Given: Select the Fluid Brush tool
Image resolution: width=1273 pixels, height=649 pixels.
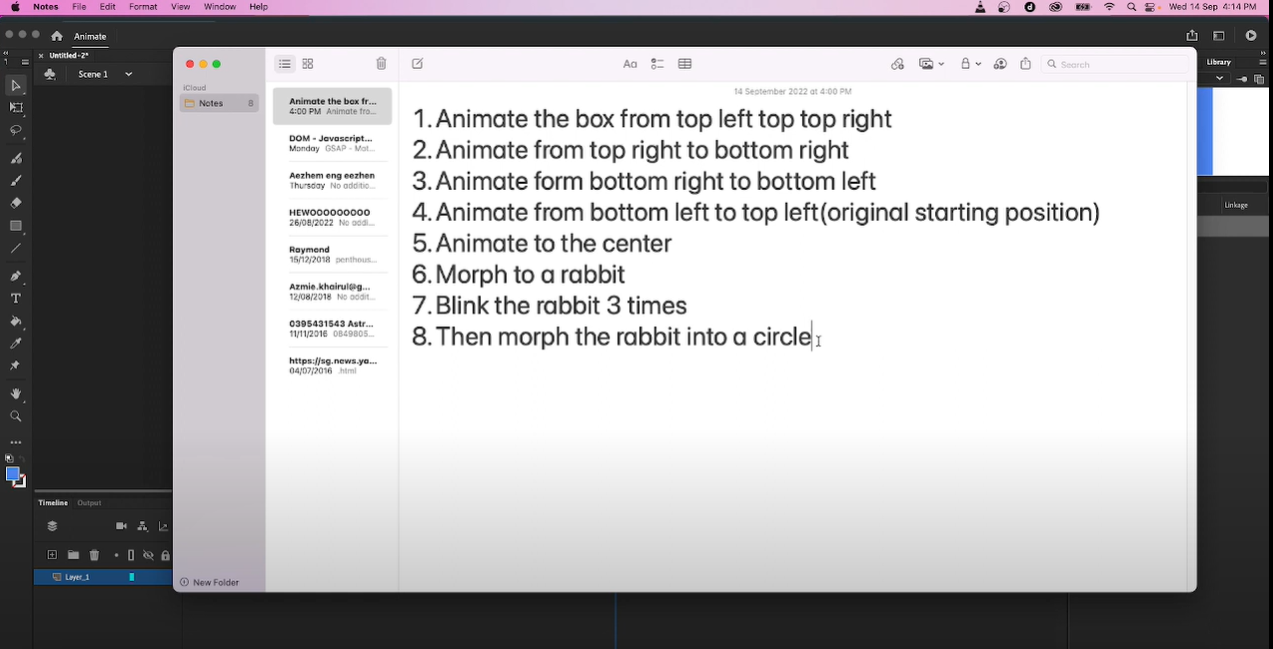Looking at the screenshot, I should [16, 158].
